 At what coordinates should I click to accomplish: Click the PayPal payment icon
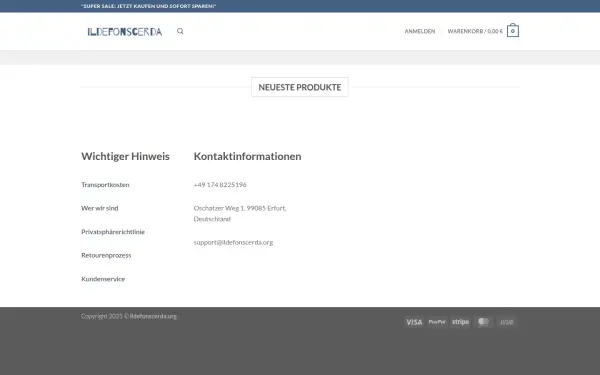(437, 322)
